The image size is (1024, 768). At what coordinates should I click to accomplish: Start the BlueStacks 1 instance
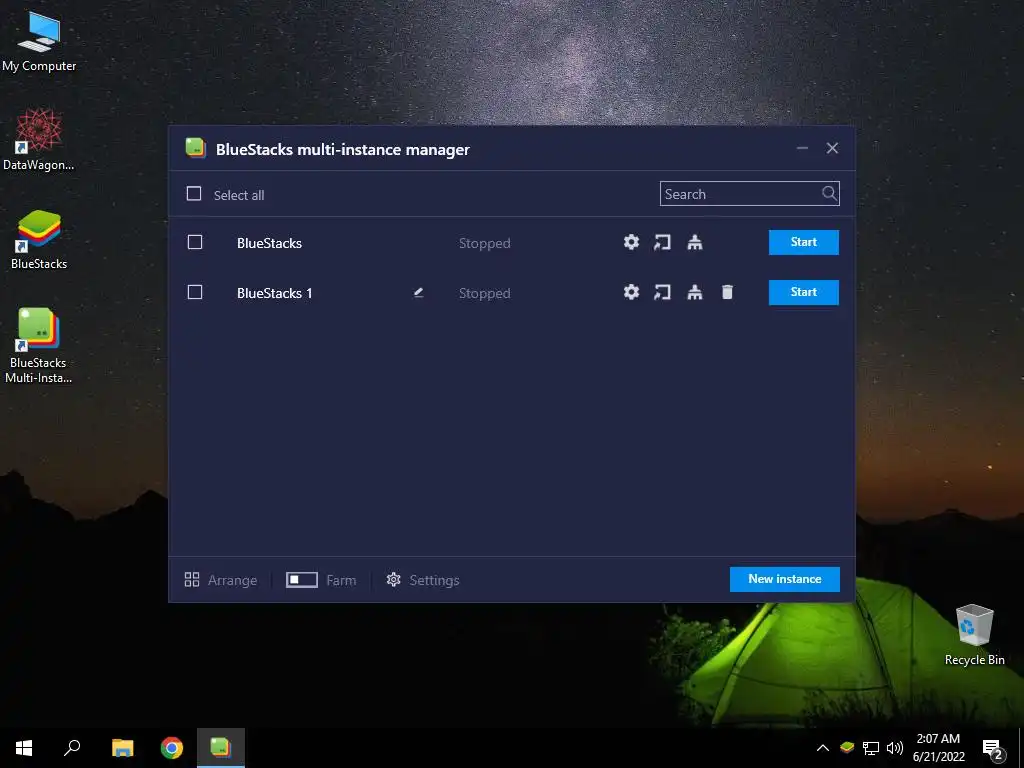click(803, 292)
